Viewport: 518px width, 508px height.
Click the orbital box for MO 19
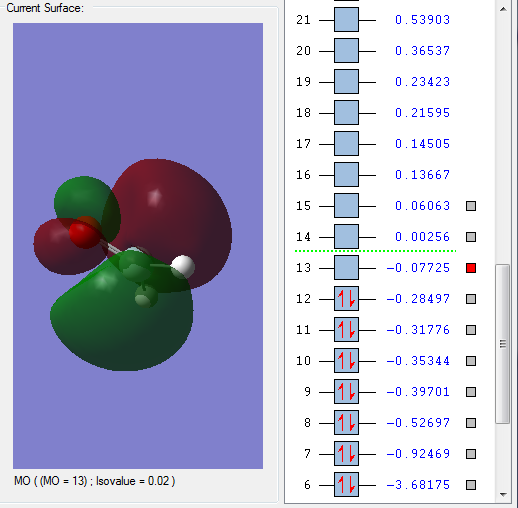click(346, 82)
